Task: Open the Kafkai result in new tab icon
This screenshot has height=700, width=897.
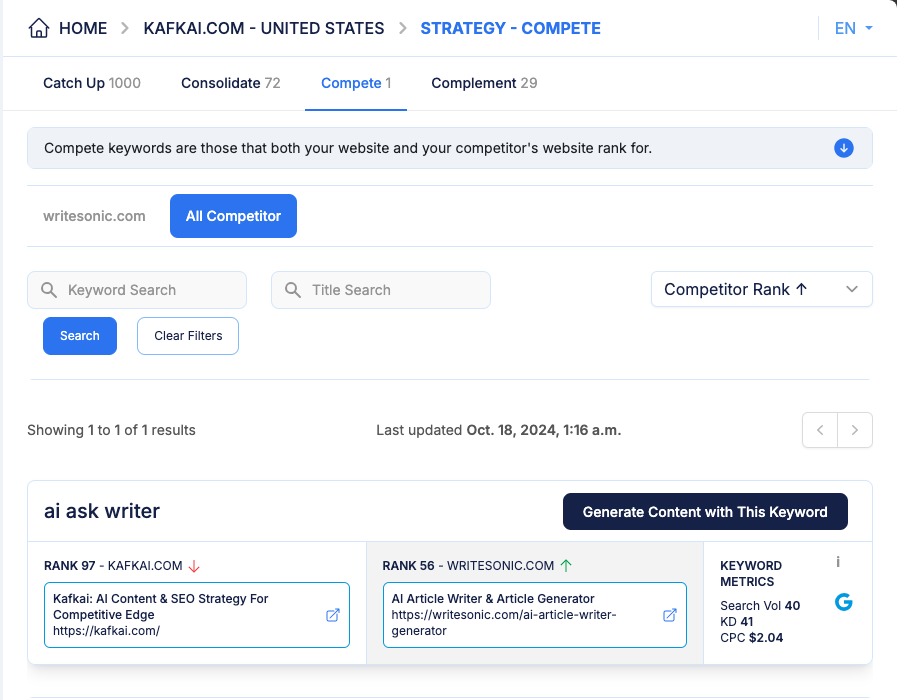Action: click(333, 615)
